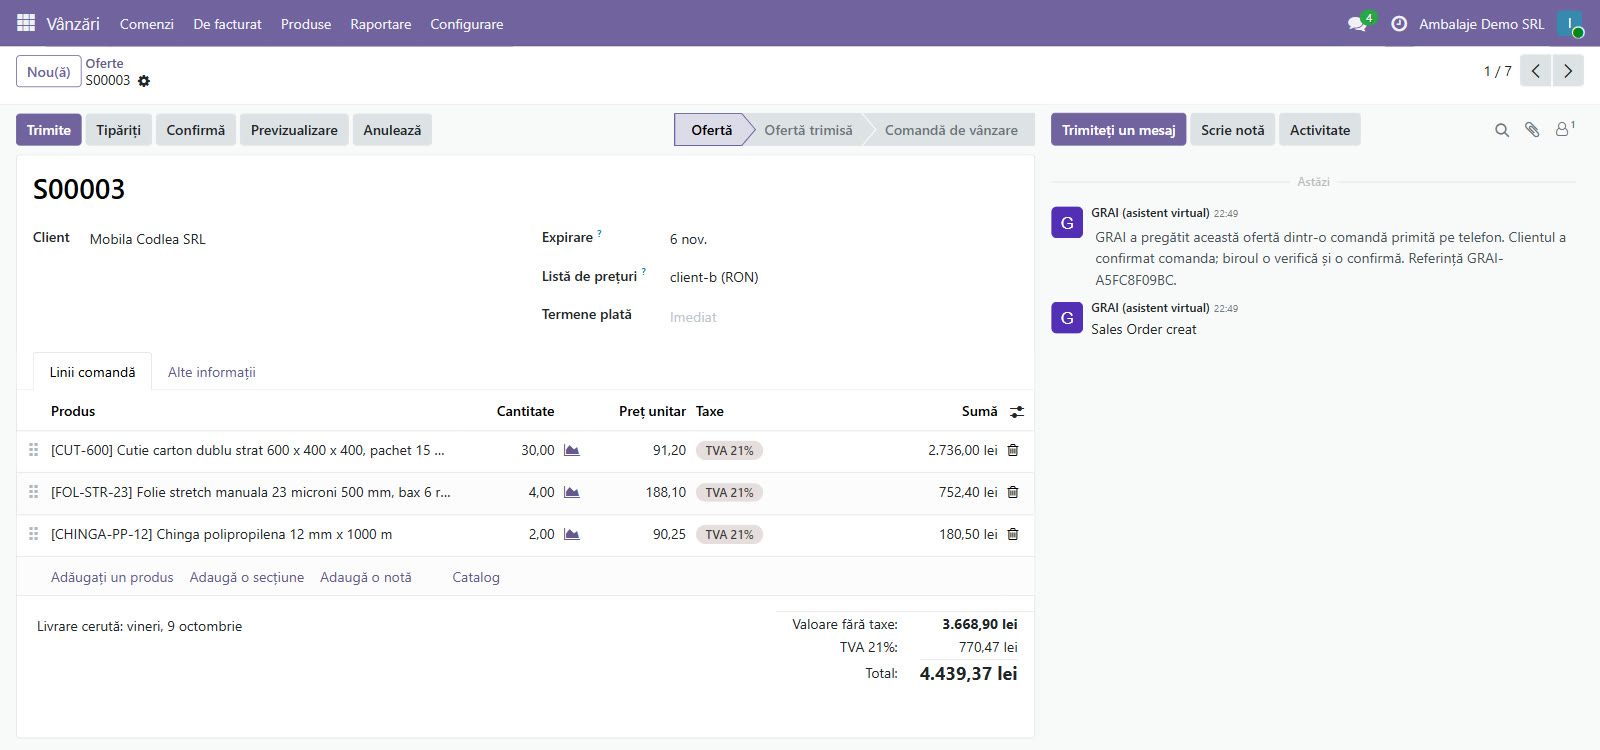Open the Raportare menu
This screenshot has height=750, width=1600.
pos(381,24)
